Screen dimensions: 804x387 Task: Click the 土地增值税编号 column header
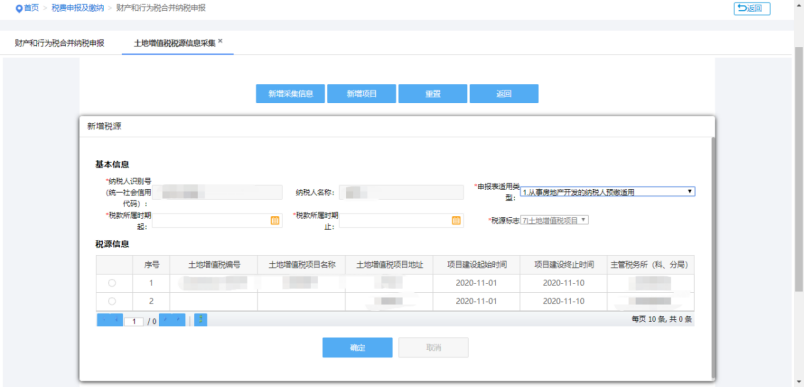(214, 265)
